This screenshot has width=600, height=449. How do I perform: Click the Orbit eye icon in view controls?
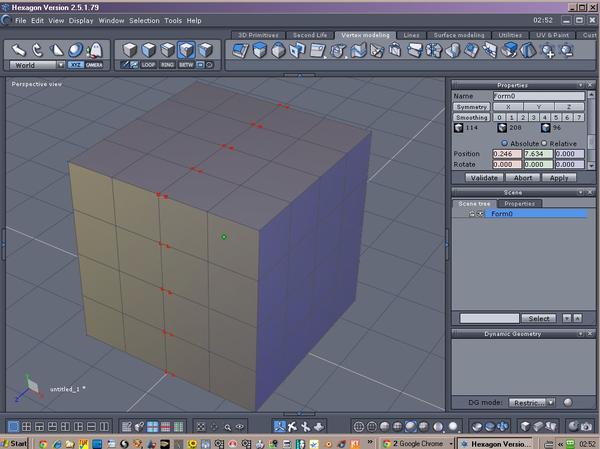[x=240, y=427]
